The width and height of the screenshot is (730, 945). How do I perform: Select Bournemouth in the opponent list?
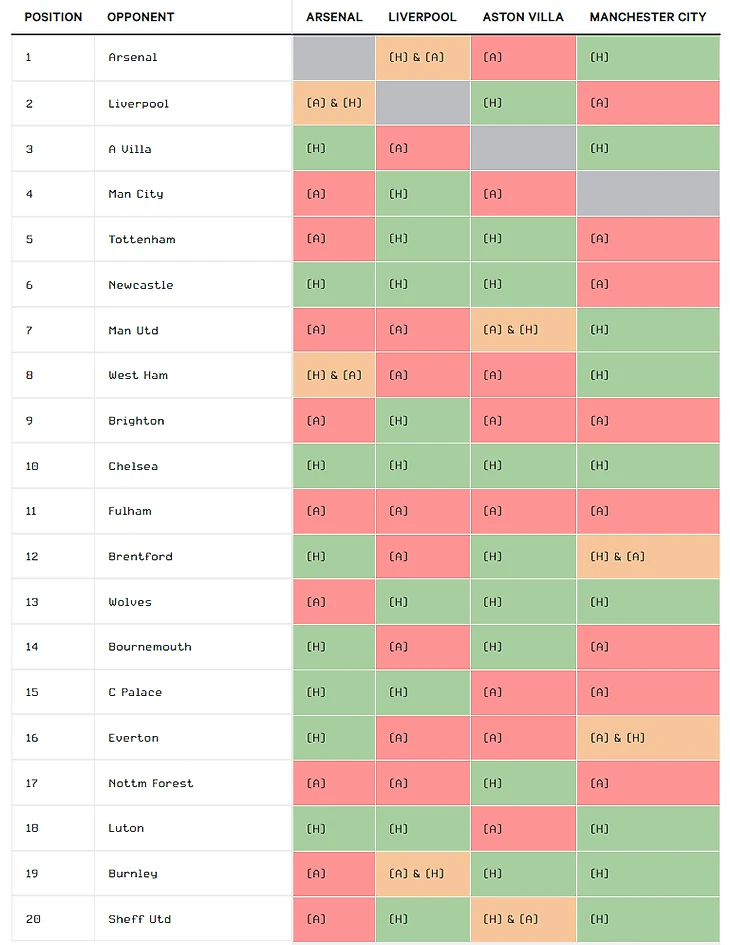150,647
